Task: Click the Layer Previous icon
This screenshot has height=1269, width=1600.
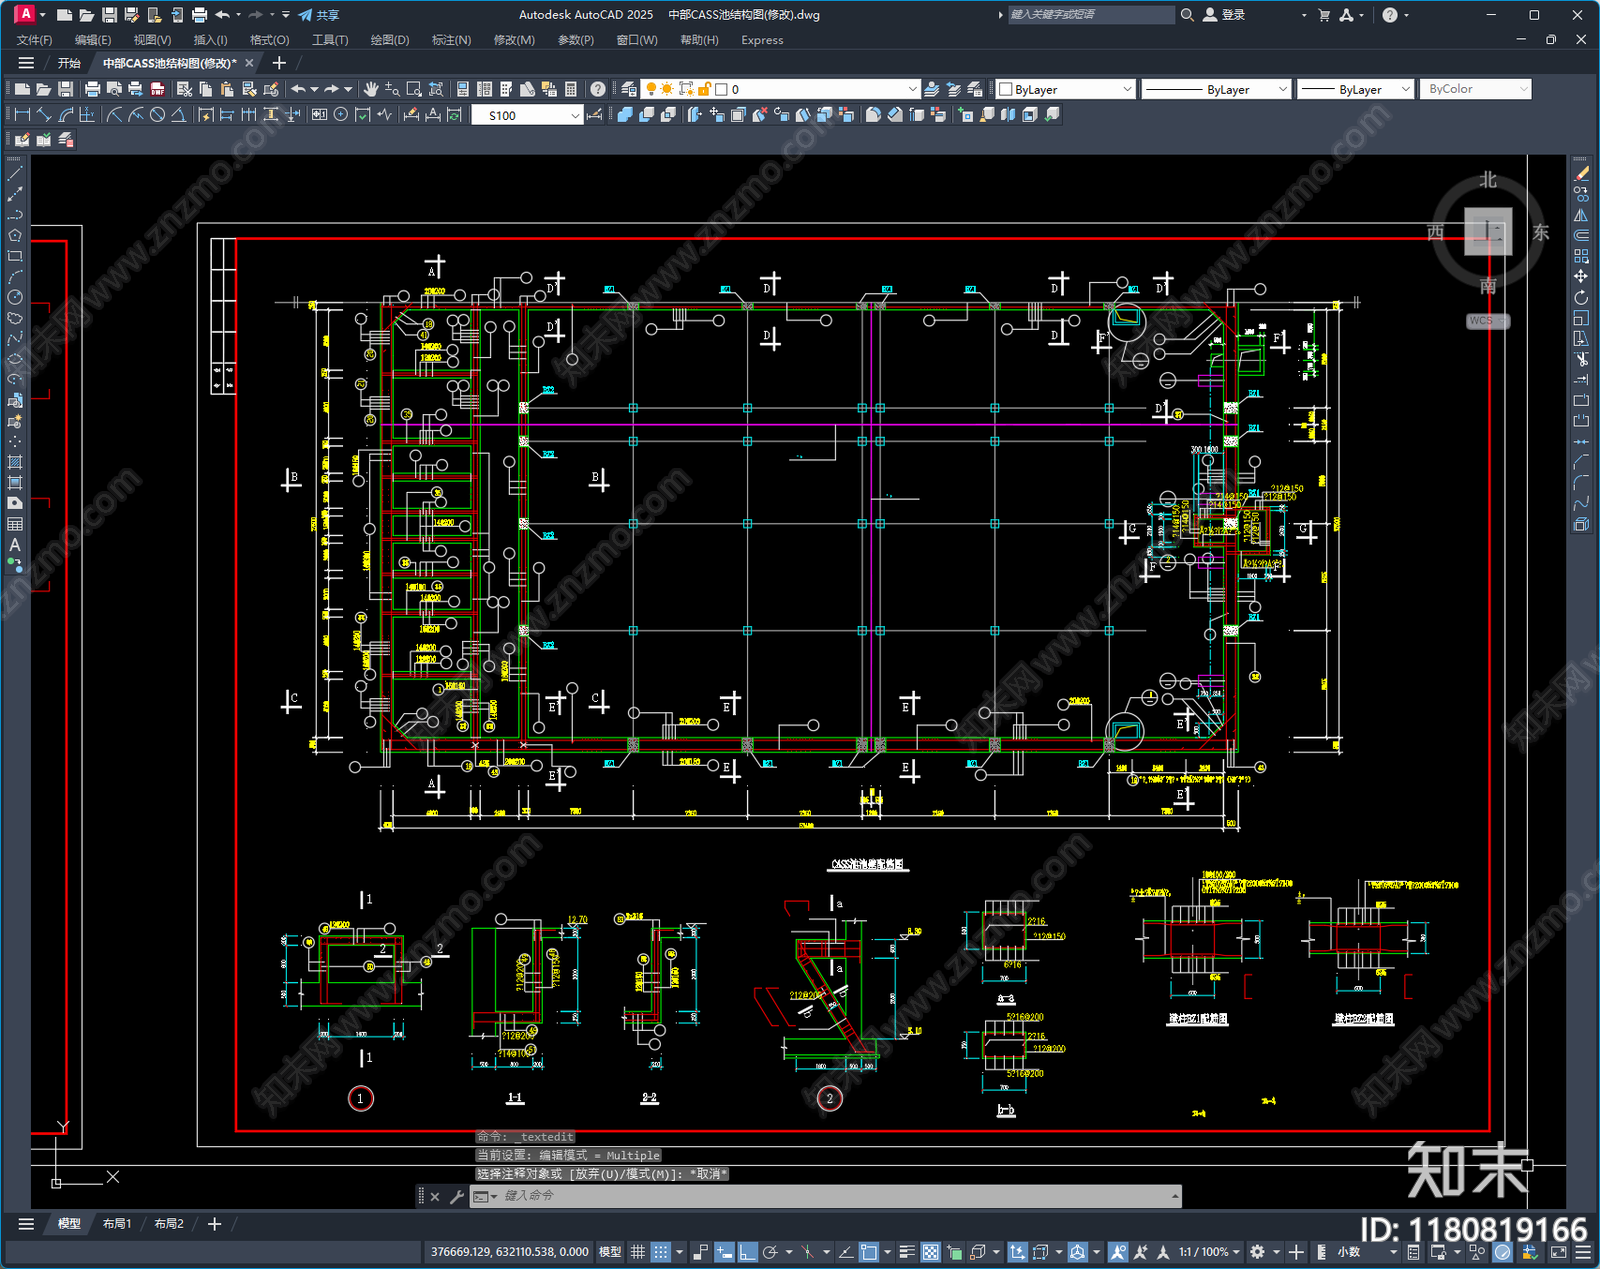Action: (953, 89)
